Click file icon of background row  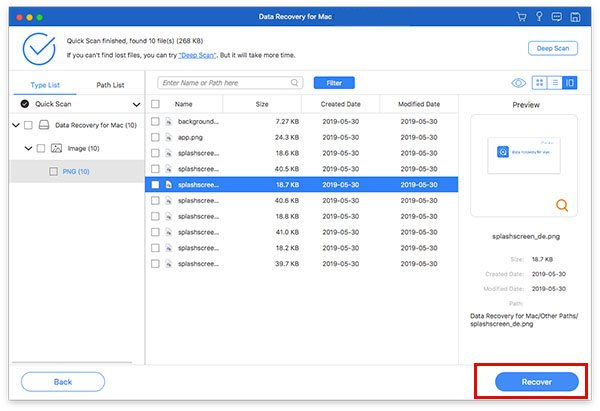[168, 122]
